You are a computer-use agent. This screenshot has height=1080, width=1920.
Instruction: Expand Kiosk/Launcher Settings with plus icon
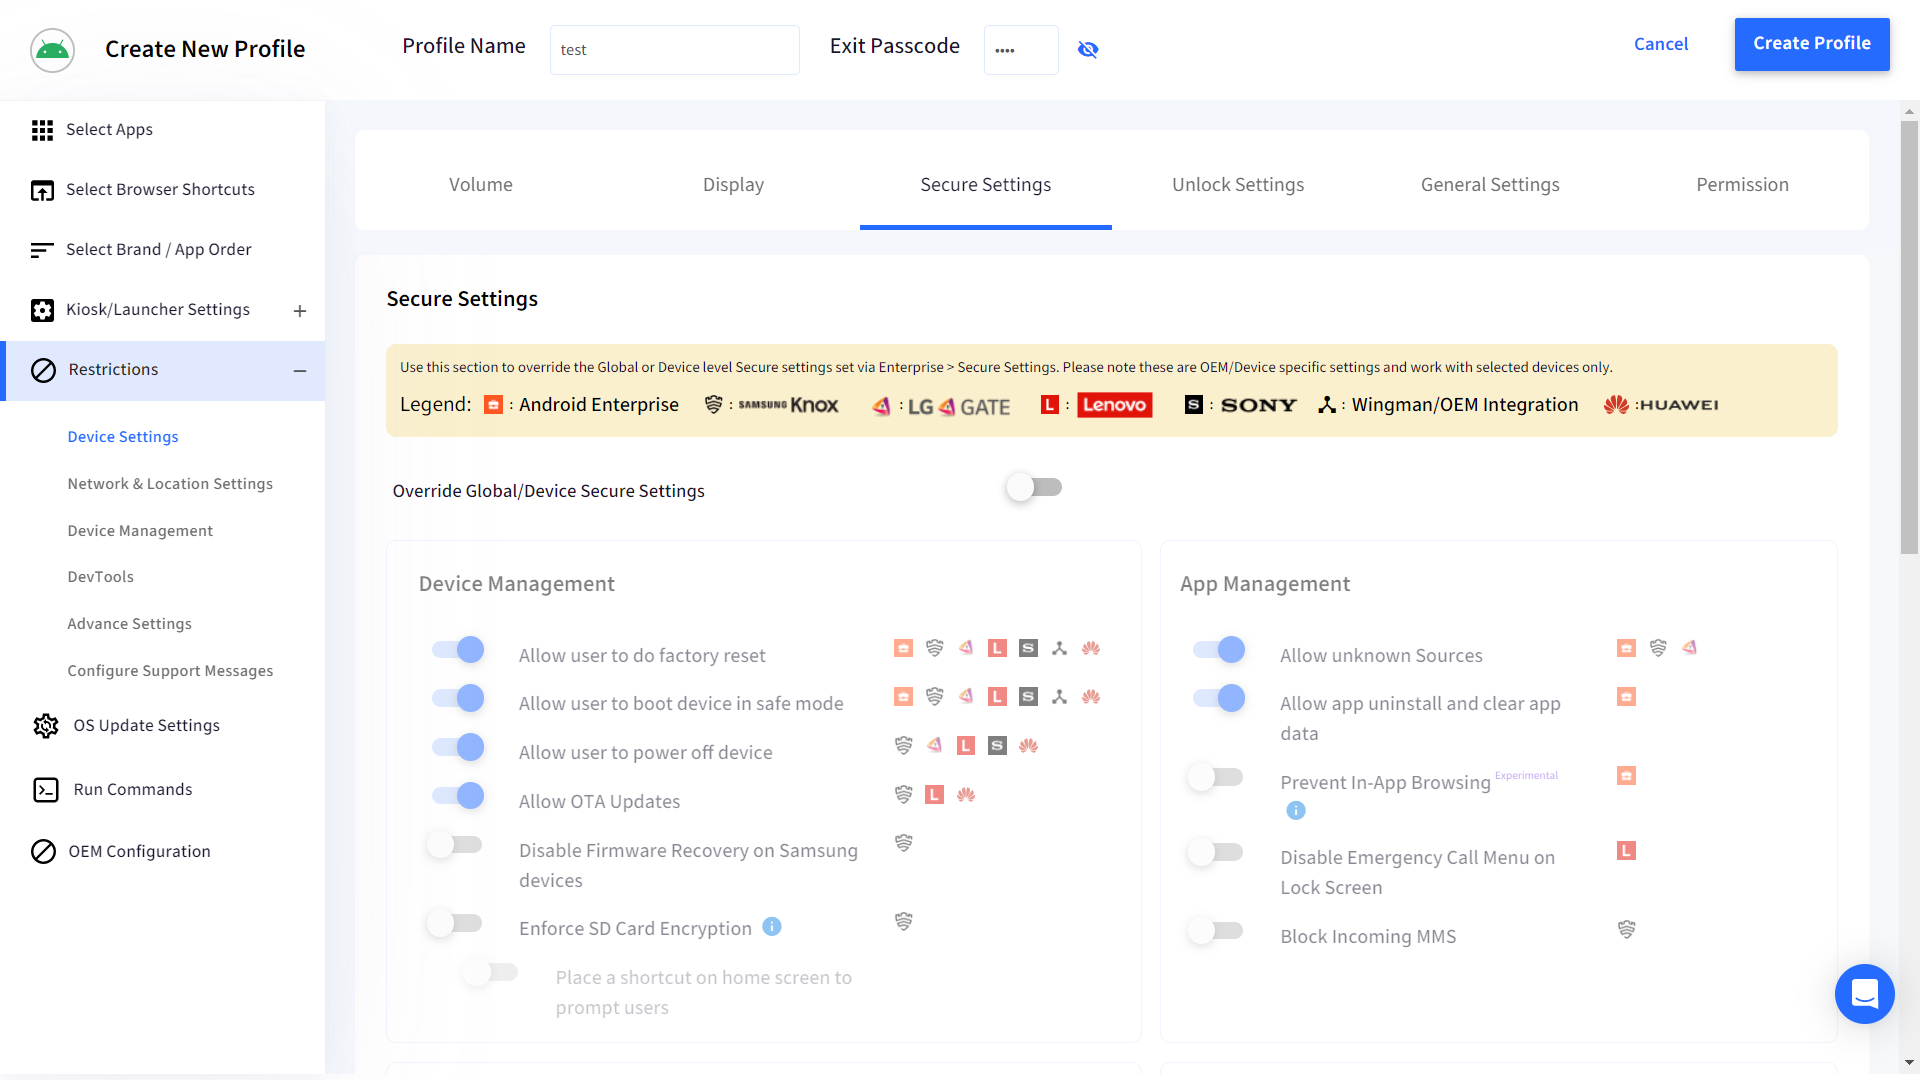click(299, 311)
